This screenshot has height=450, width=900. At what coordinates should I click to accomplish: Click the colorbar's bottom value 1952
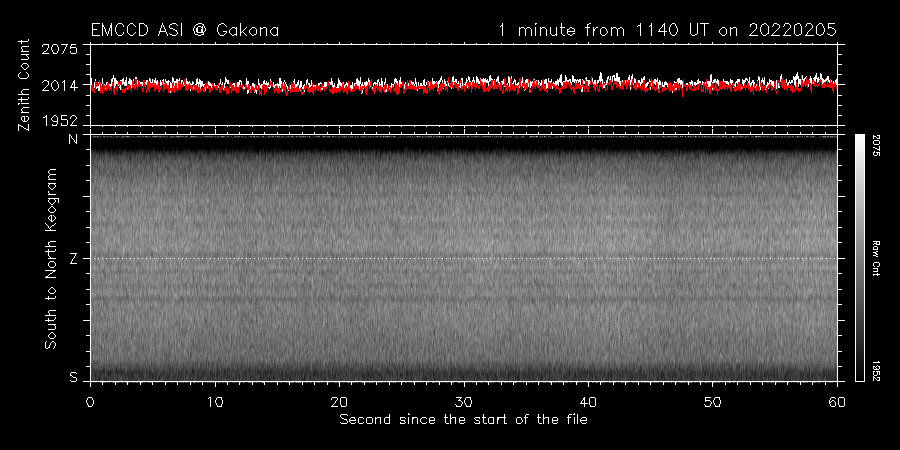[876, 371]
